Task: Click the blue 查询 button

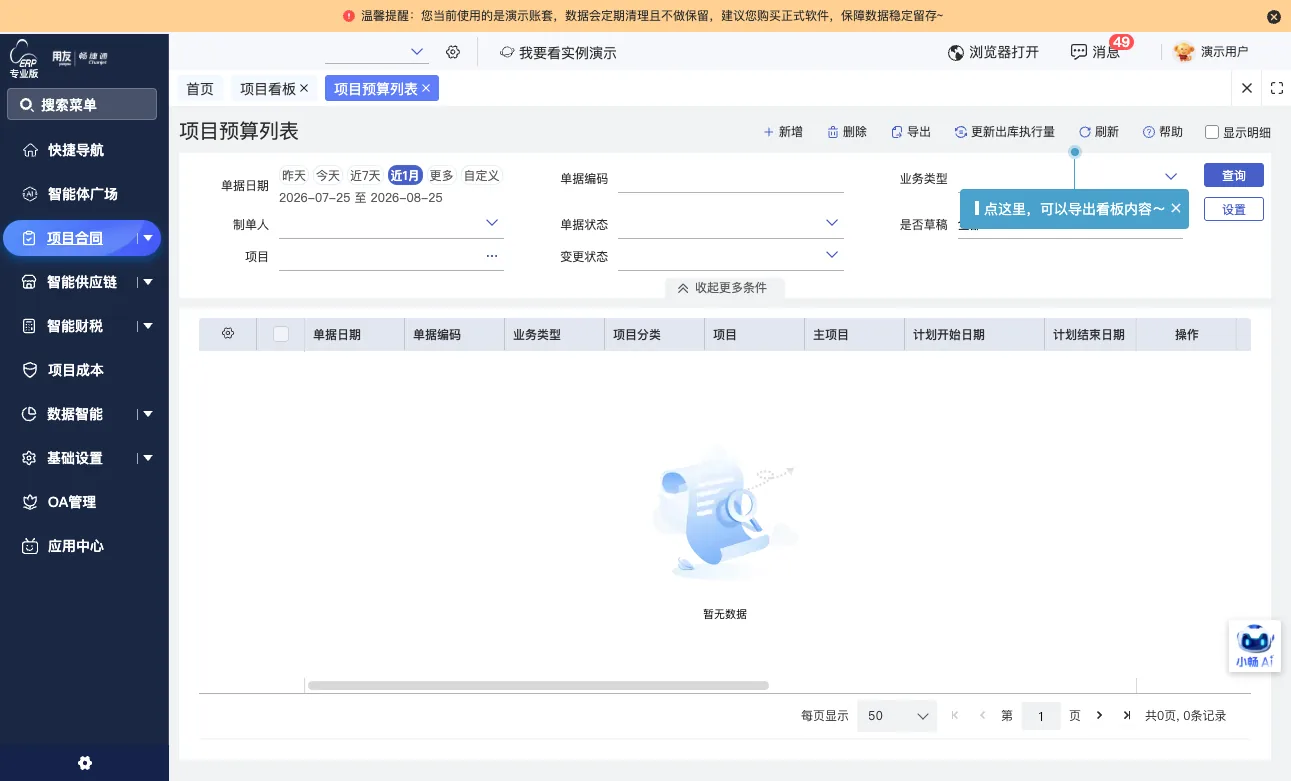Action: [x=1234, y=175]
